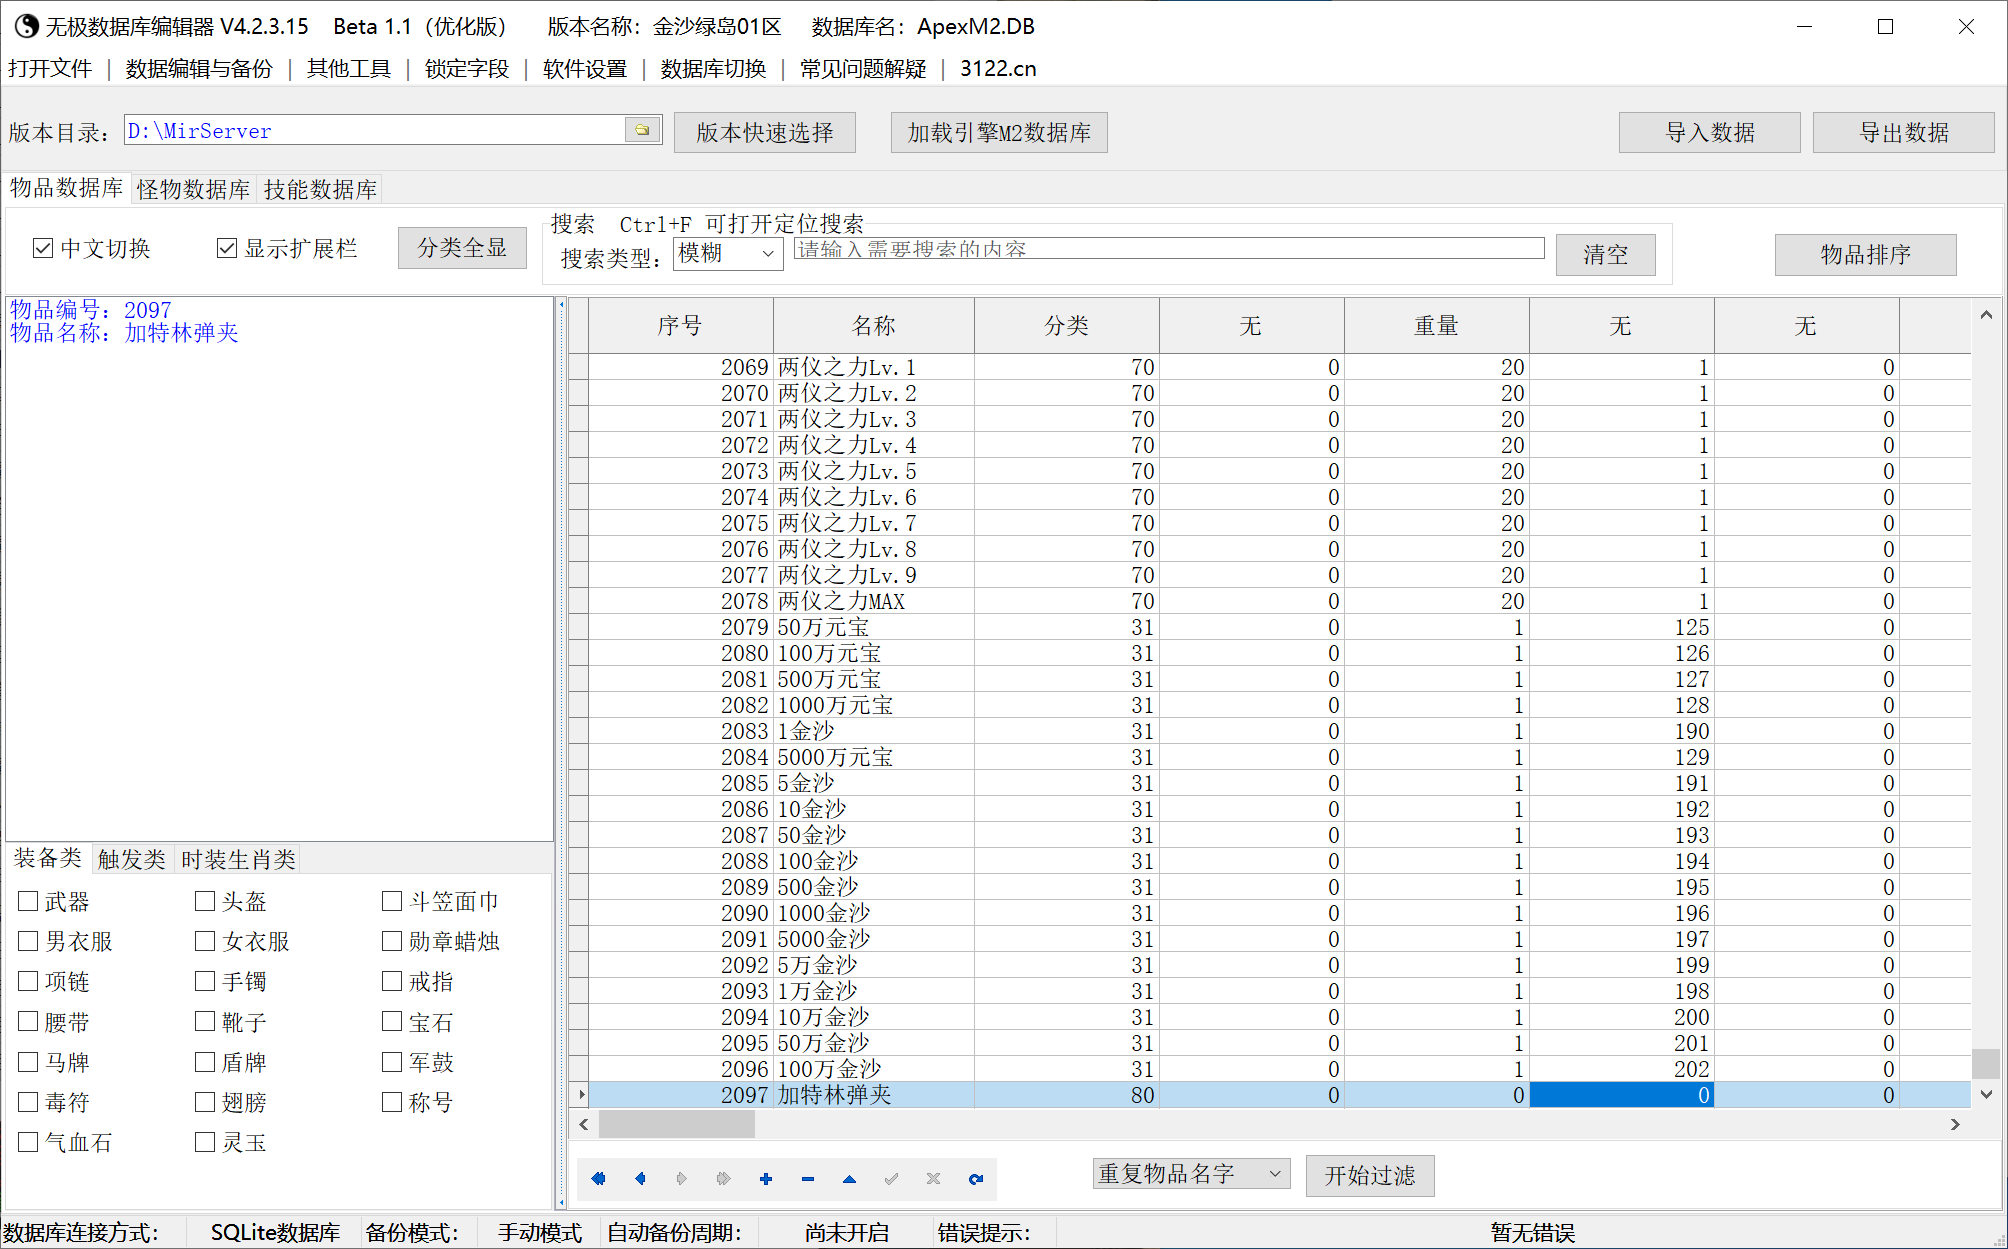Open the 软件设置 menu
Viewport: 2008px width, 1249px height.
[585, 68]
